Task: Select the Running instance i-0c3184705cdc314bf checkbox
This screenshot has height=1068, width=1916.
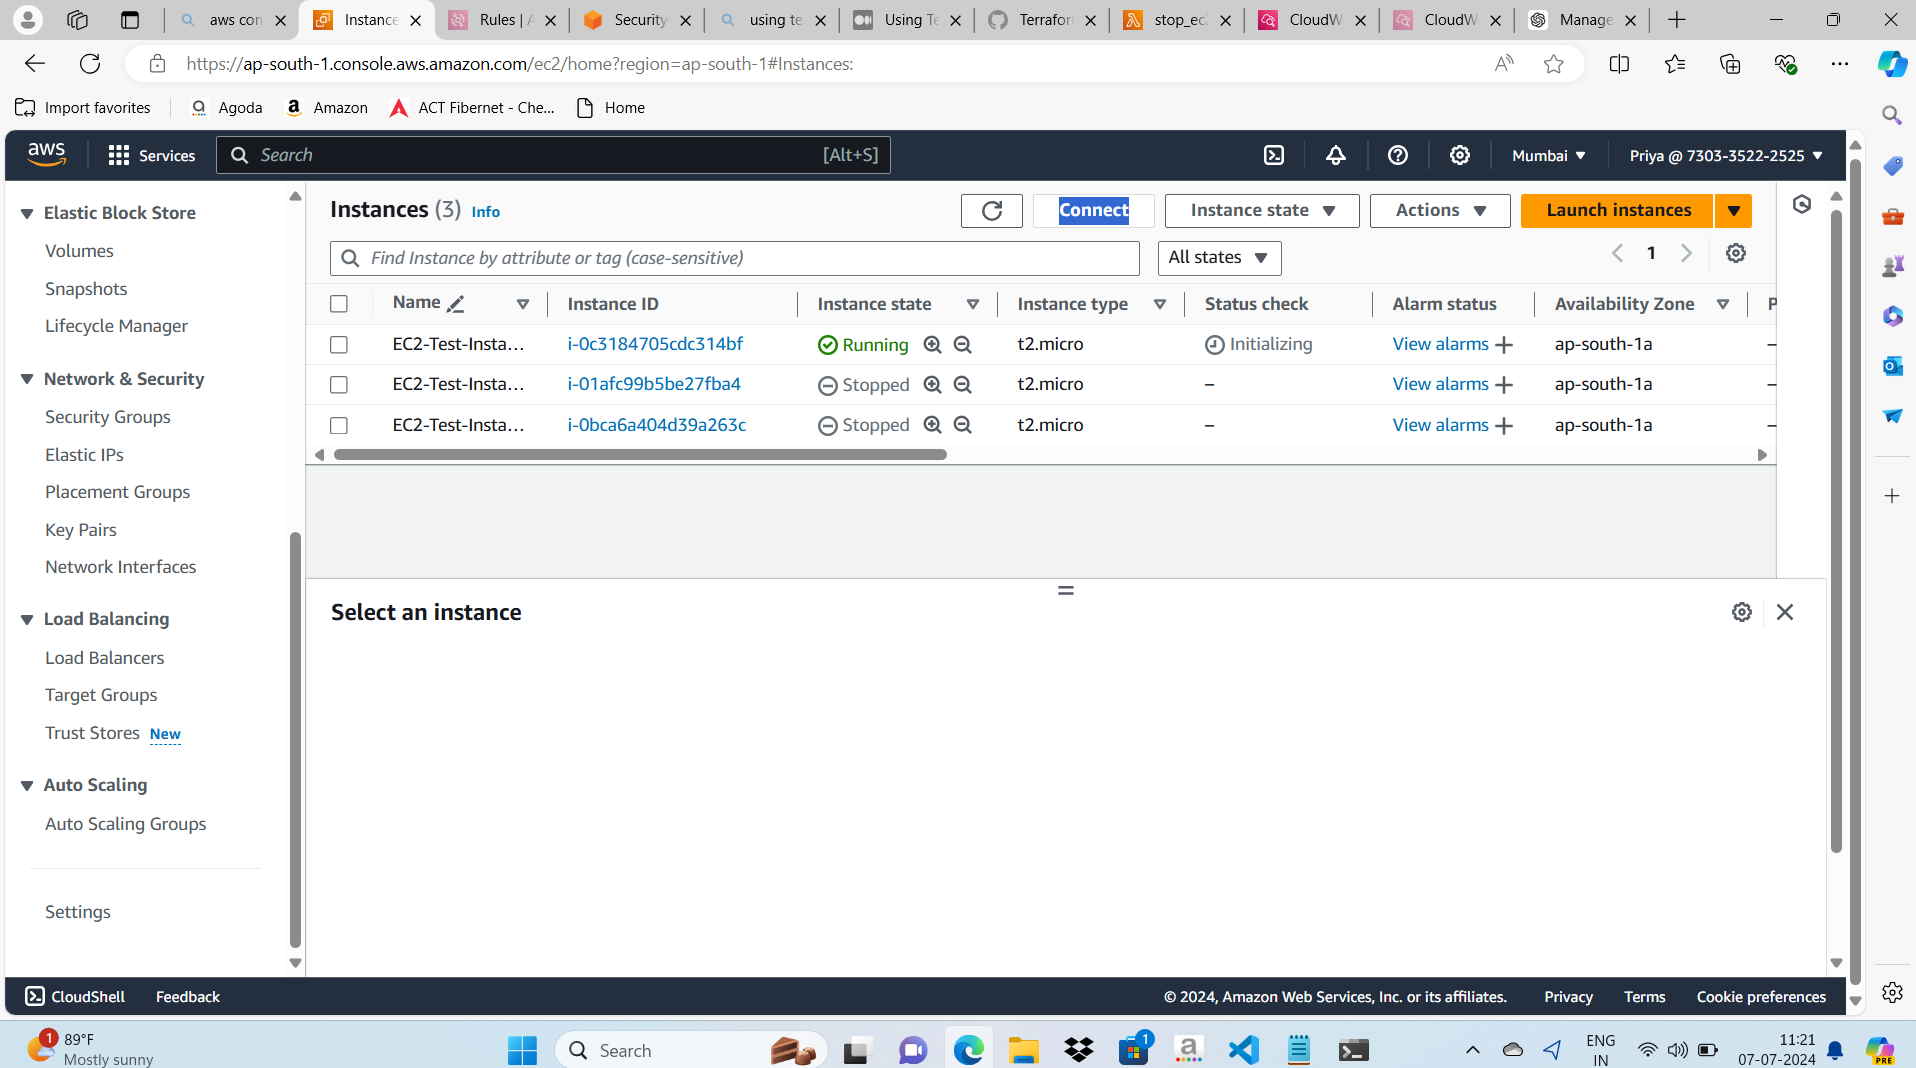Action: (339, 345)
